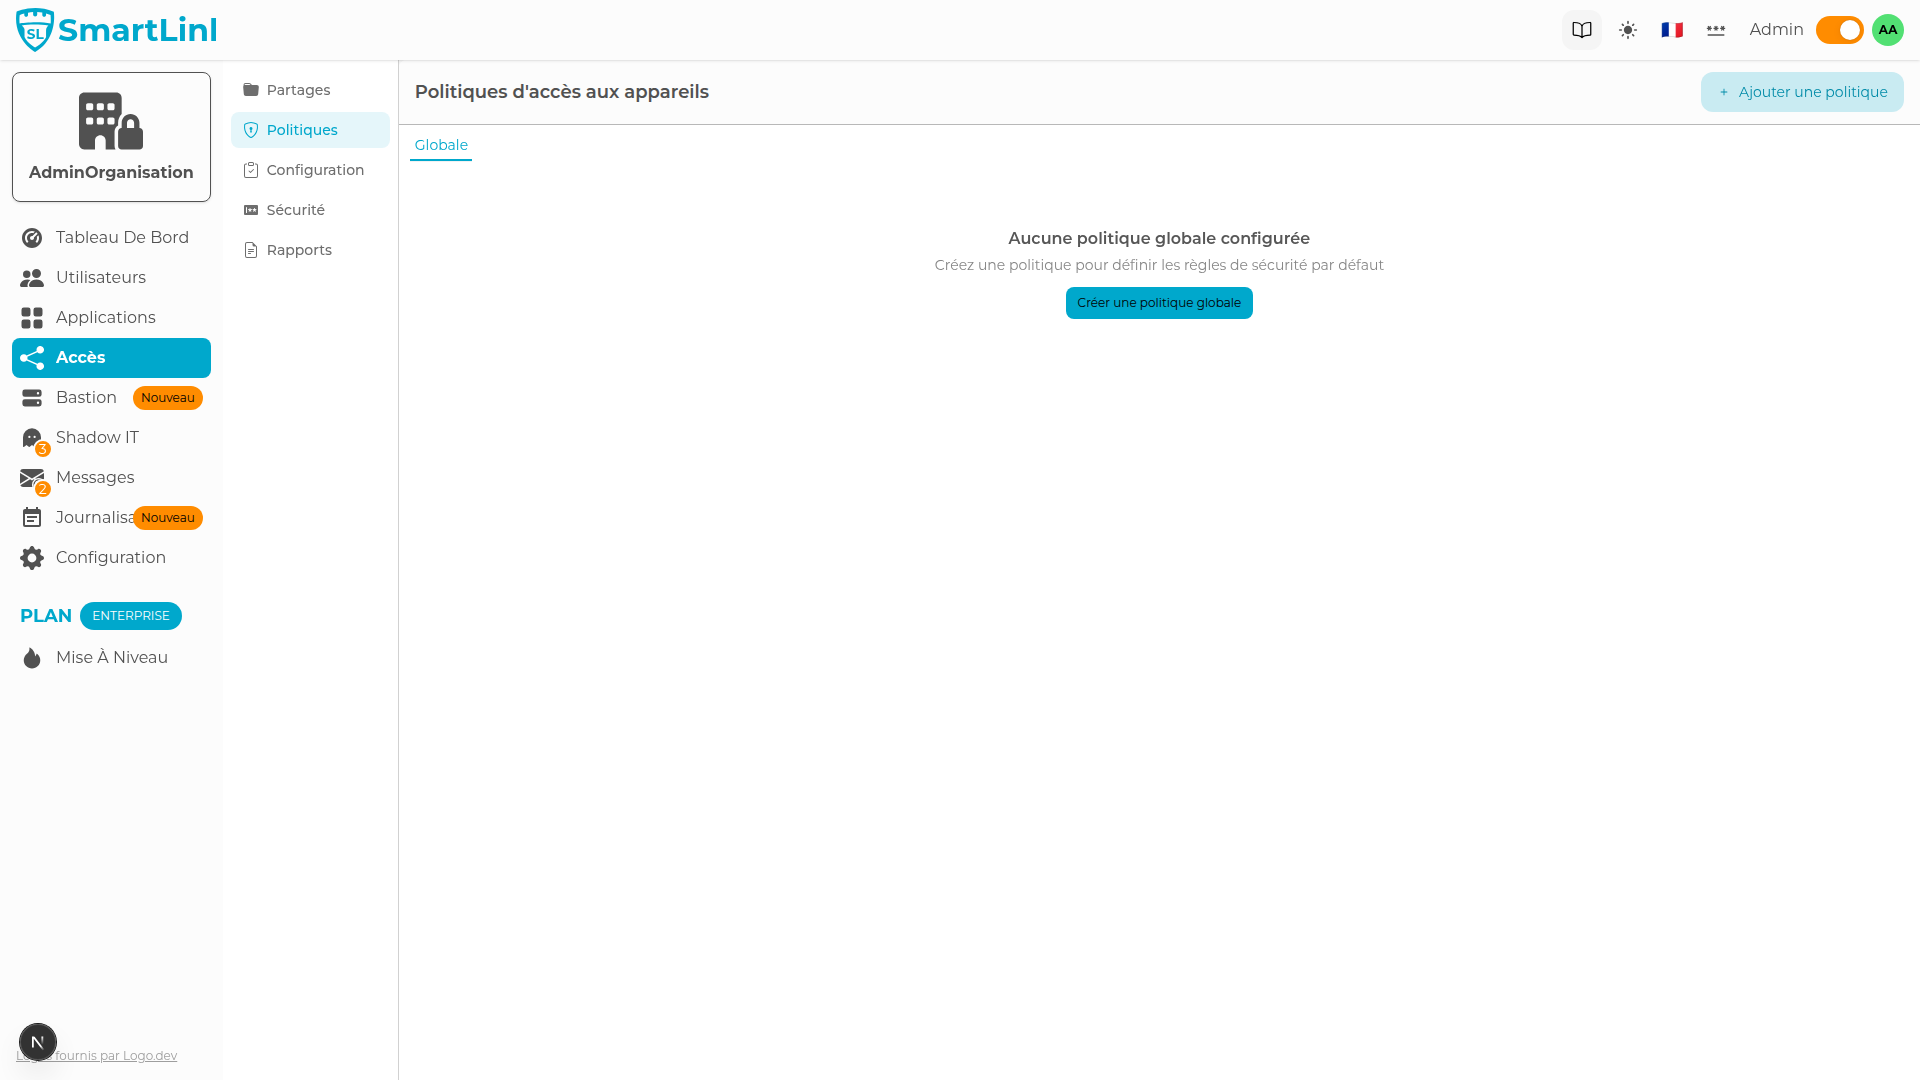Select the Bastion server icon
The width and height of the screenshot is (1920, 1080).
[31, 397]
